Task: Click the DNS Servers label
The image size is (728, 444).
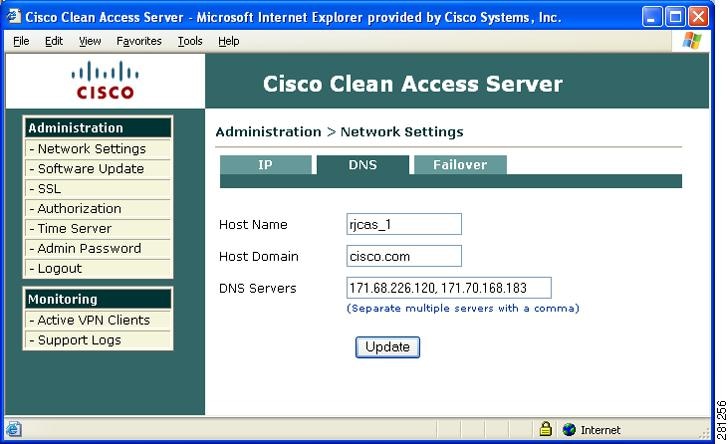Action: tap(257, 288)
